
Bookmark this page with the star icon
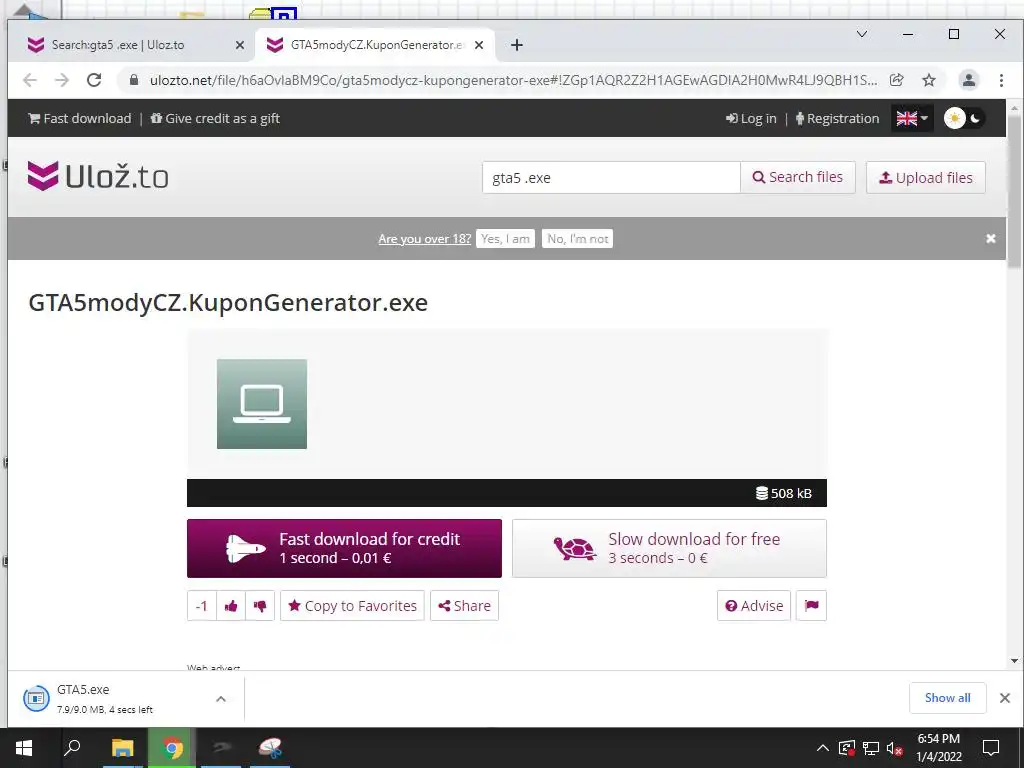929,80
